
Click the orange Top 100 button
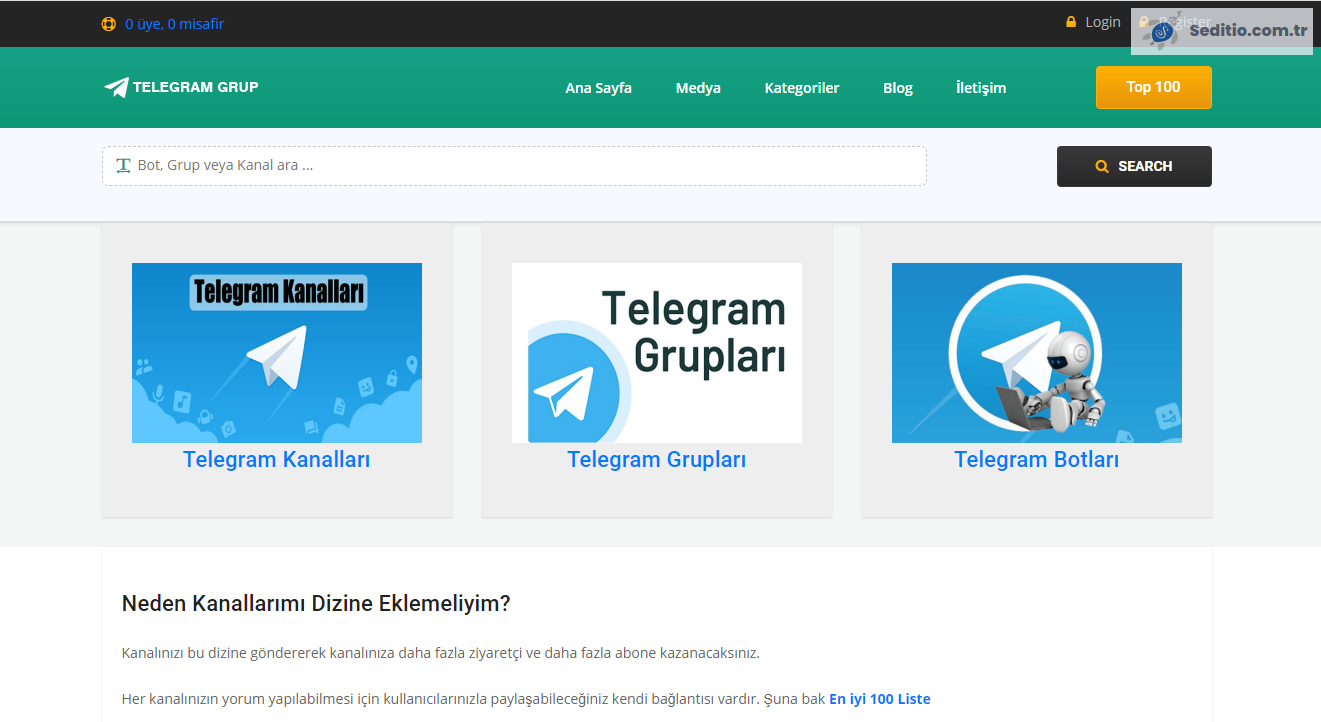click(1154, 87)
